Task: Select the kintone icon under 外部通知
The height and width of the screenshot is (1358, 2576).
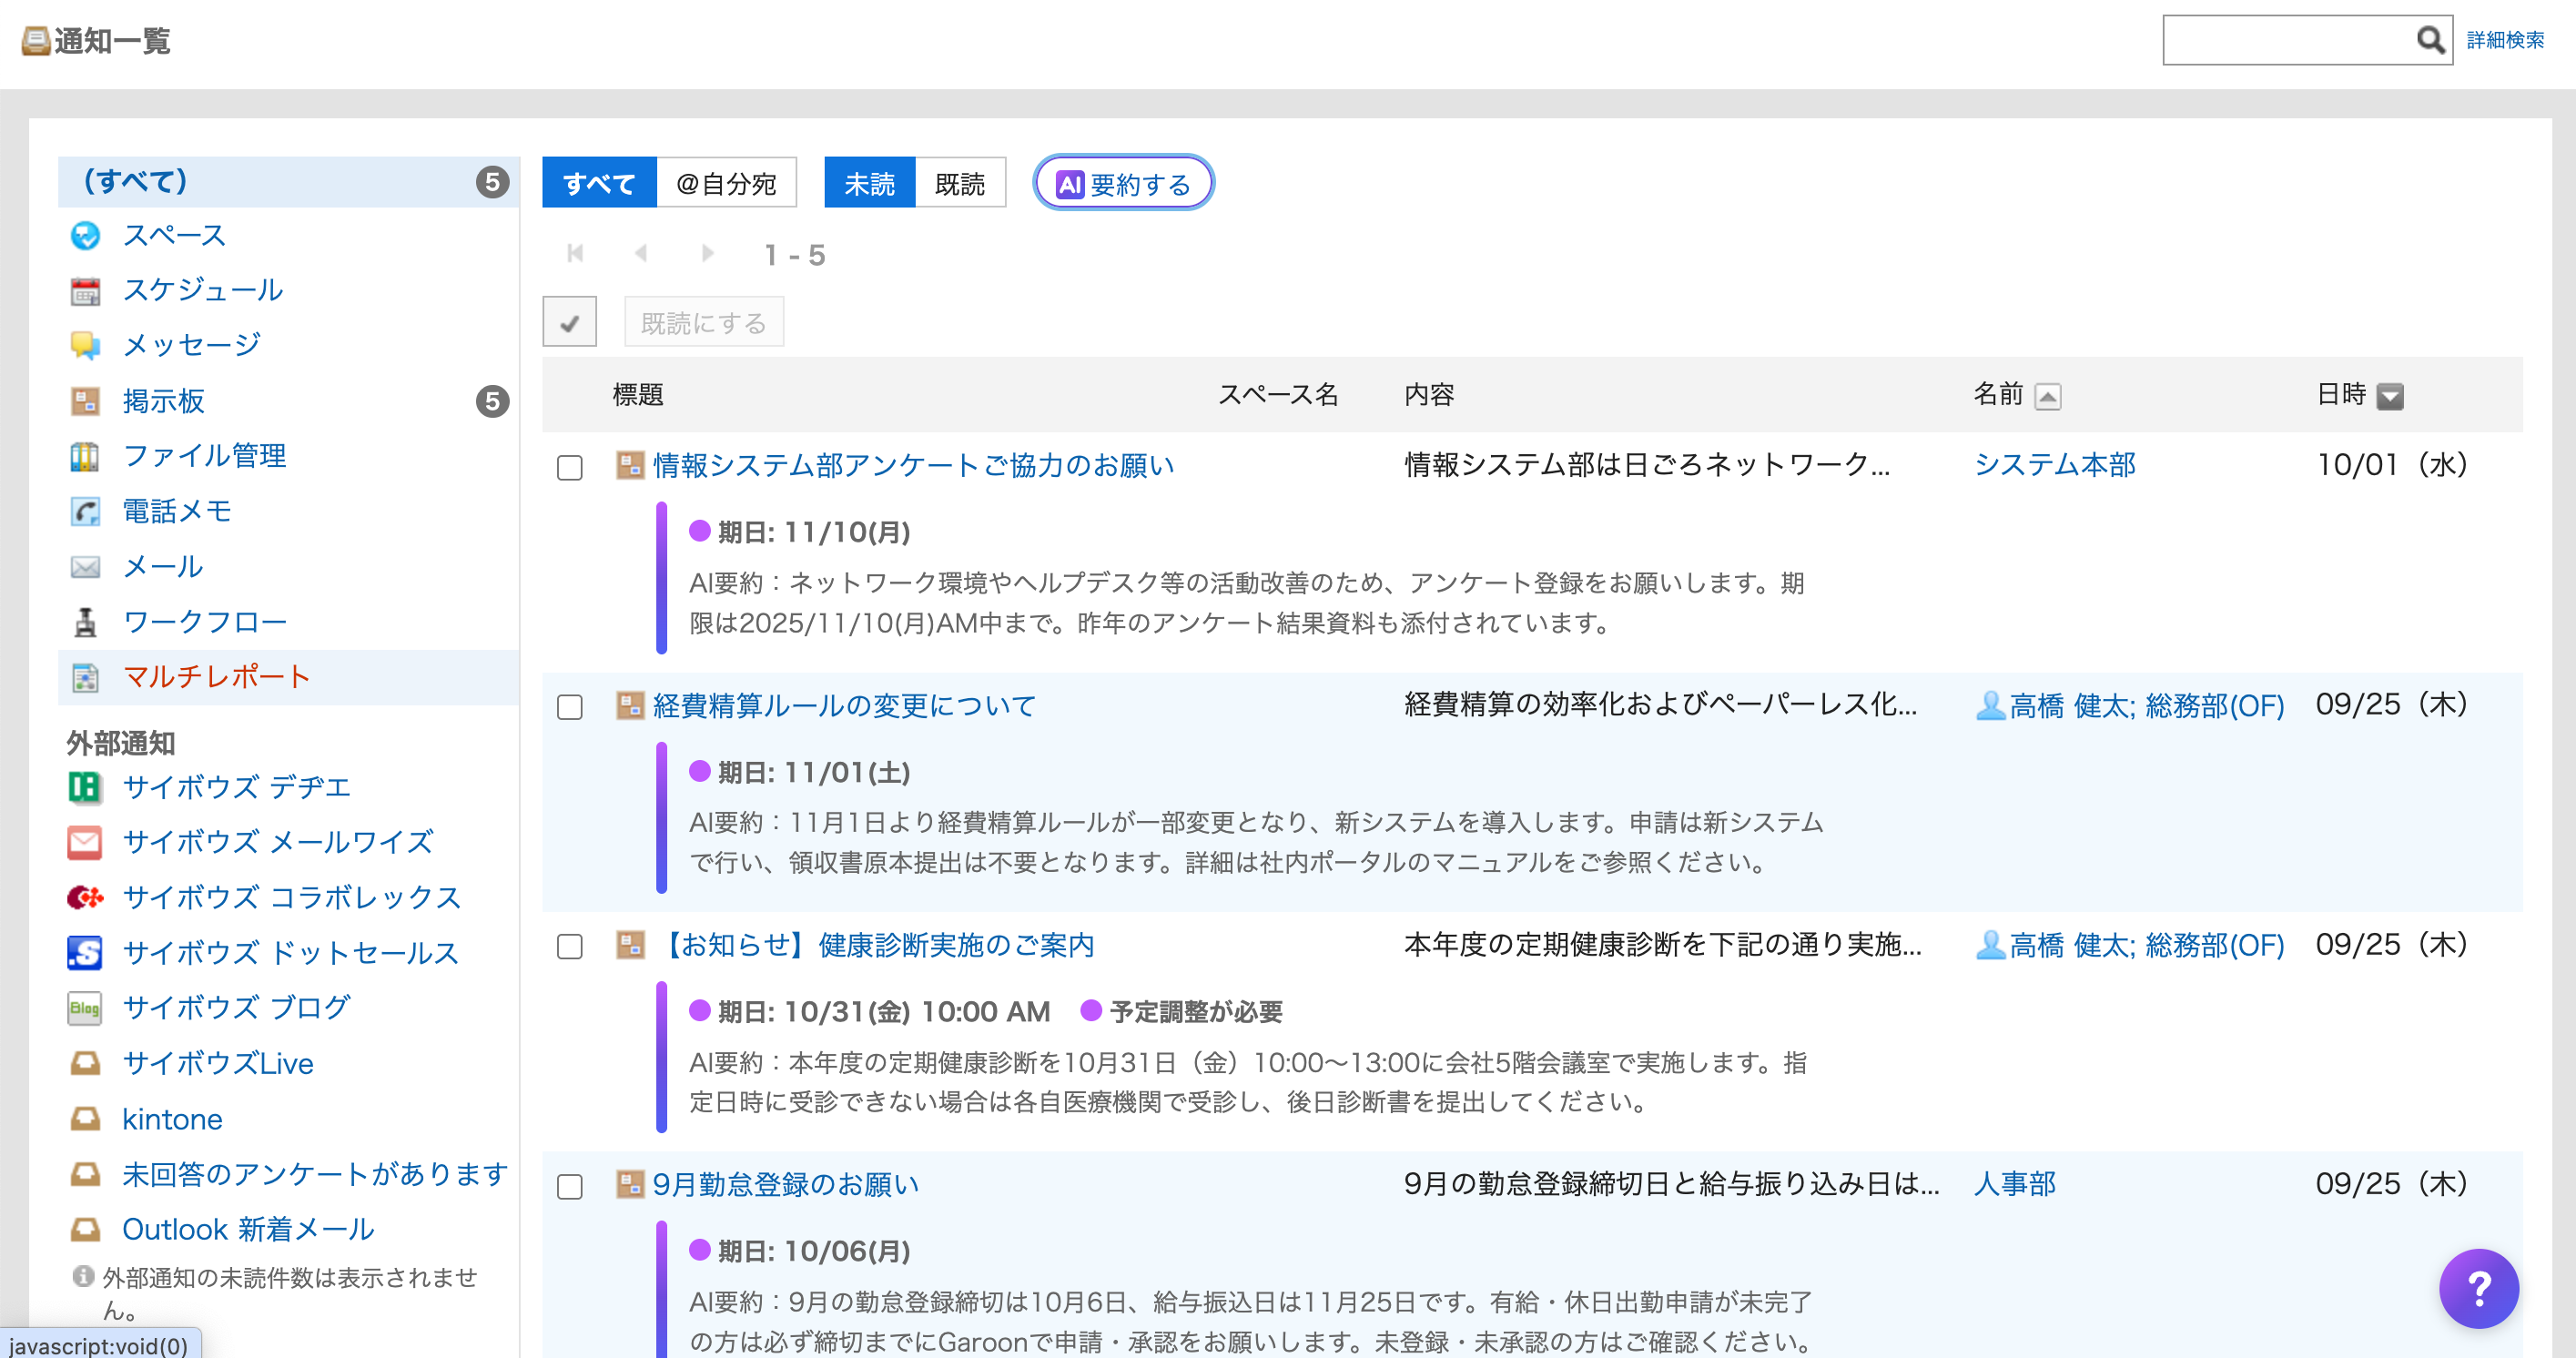Action: [x=85, y=1118]
